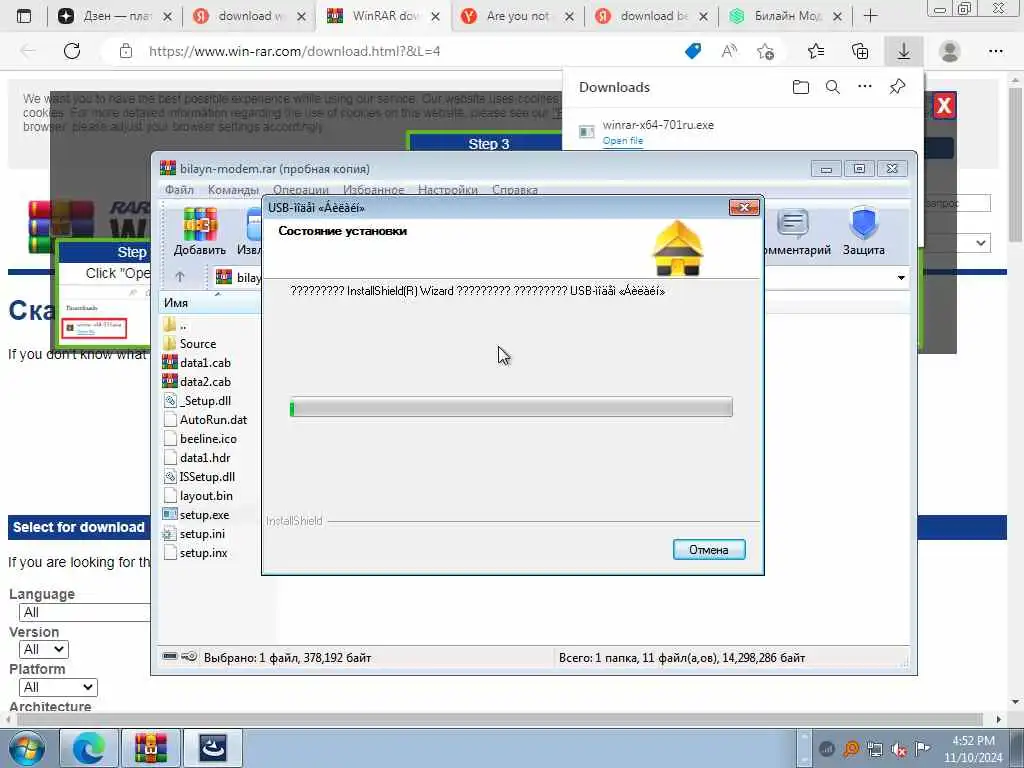1024x768 pixels.
Task: Search downloads with magnifier icon
Action: coord(833,87)
